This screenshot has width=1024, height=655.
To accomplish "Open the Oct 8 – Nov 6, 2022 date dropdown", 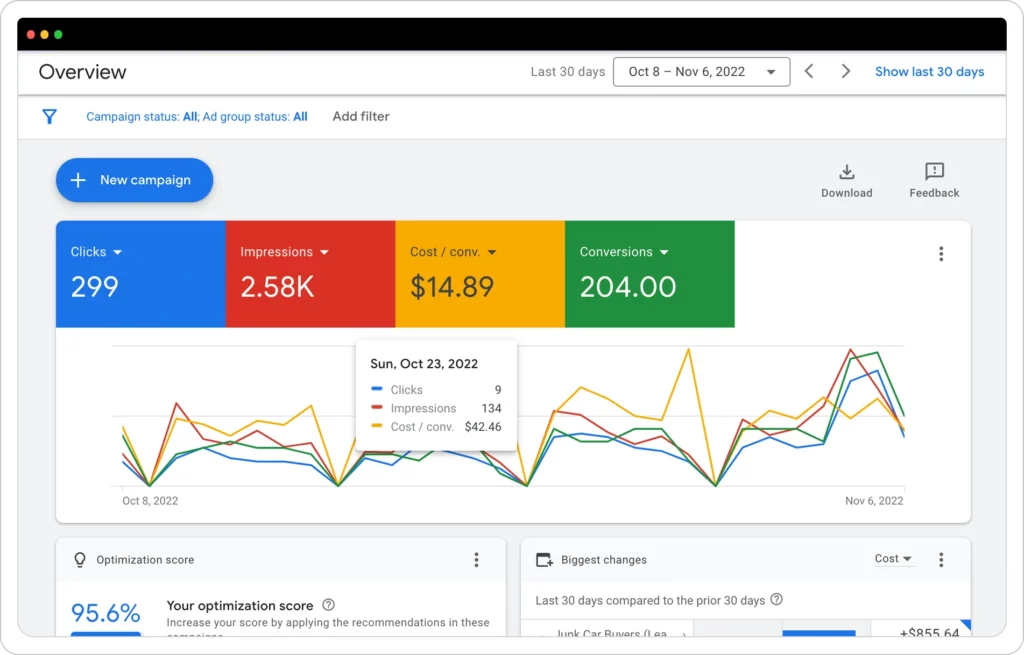I will (701, 72).
